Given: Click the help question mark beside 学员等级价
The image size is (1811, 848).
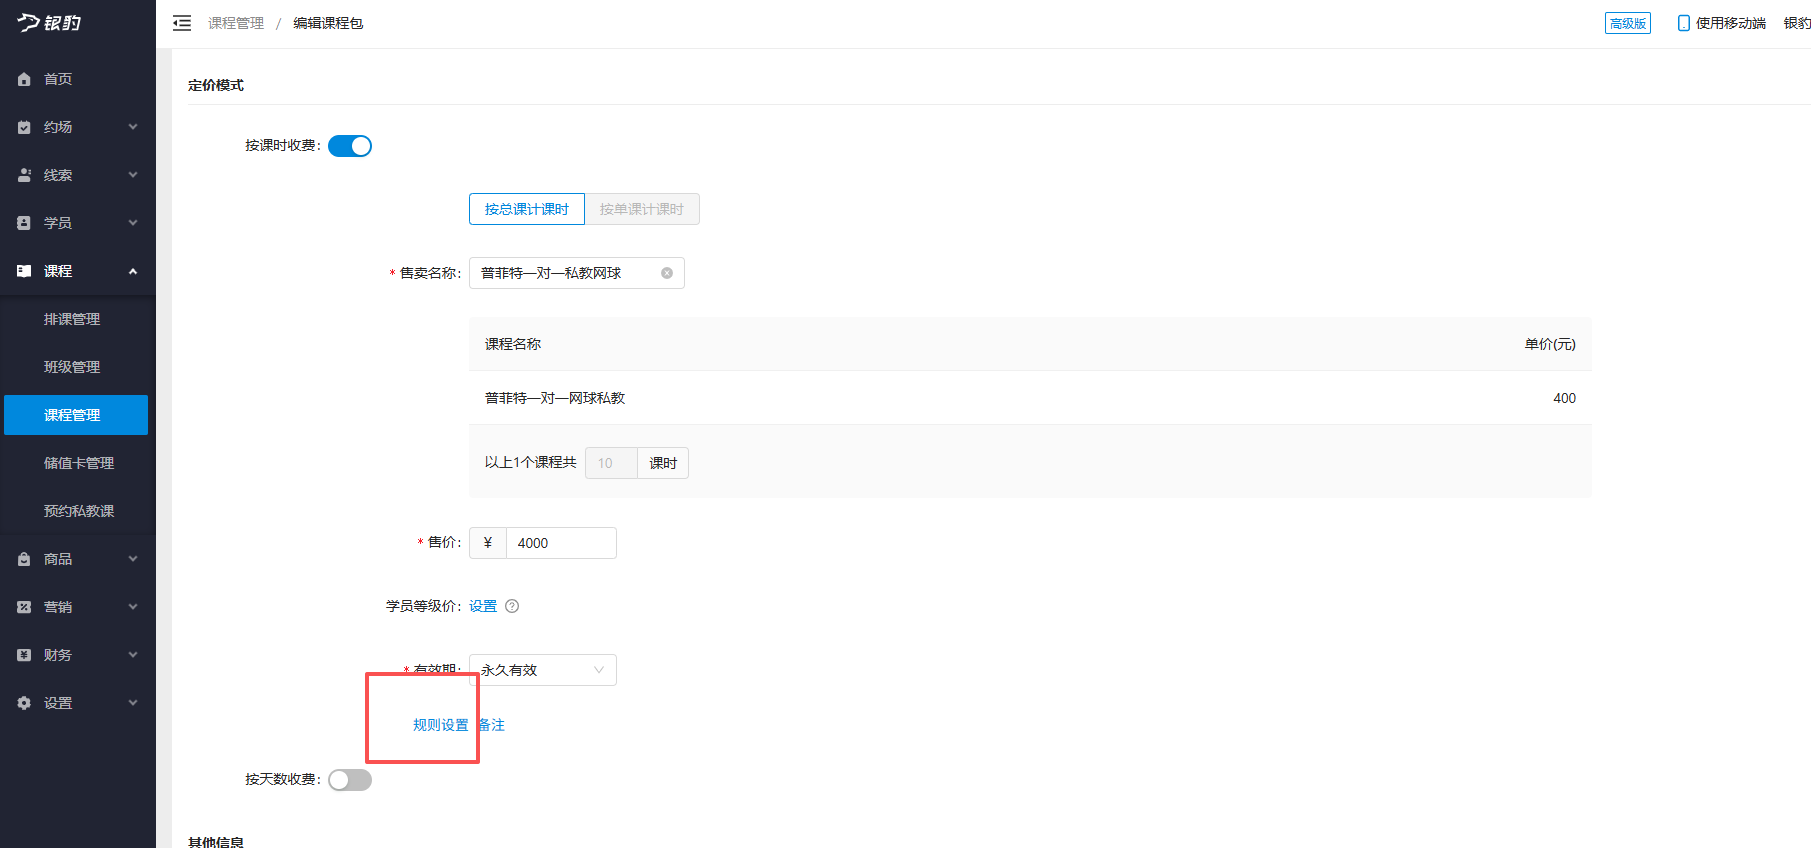Looking at the screenshot, I should [512, 606].
